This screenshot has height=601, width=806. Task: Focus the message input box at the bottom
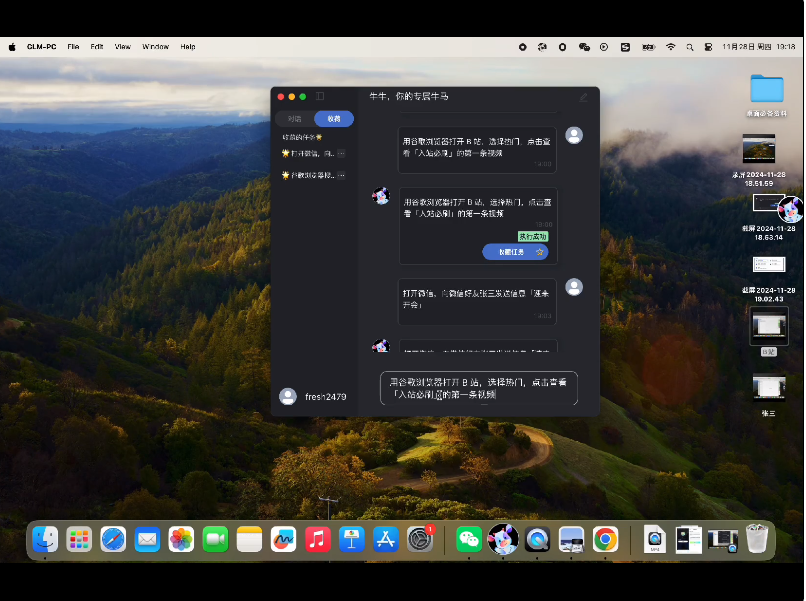tap(479, 389)
